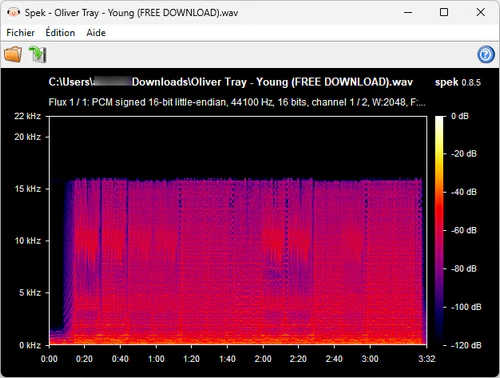
Task: Click the 1:00 time axis label
Action: coord(156,359)
